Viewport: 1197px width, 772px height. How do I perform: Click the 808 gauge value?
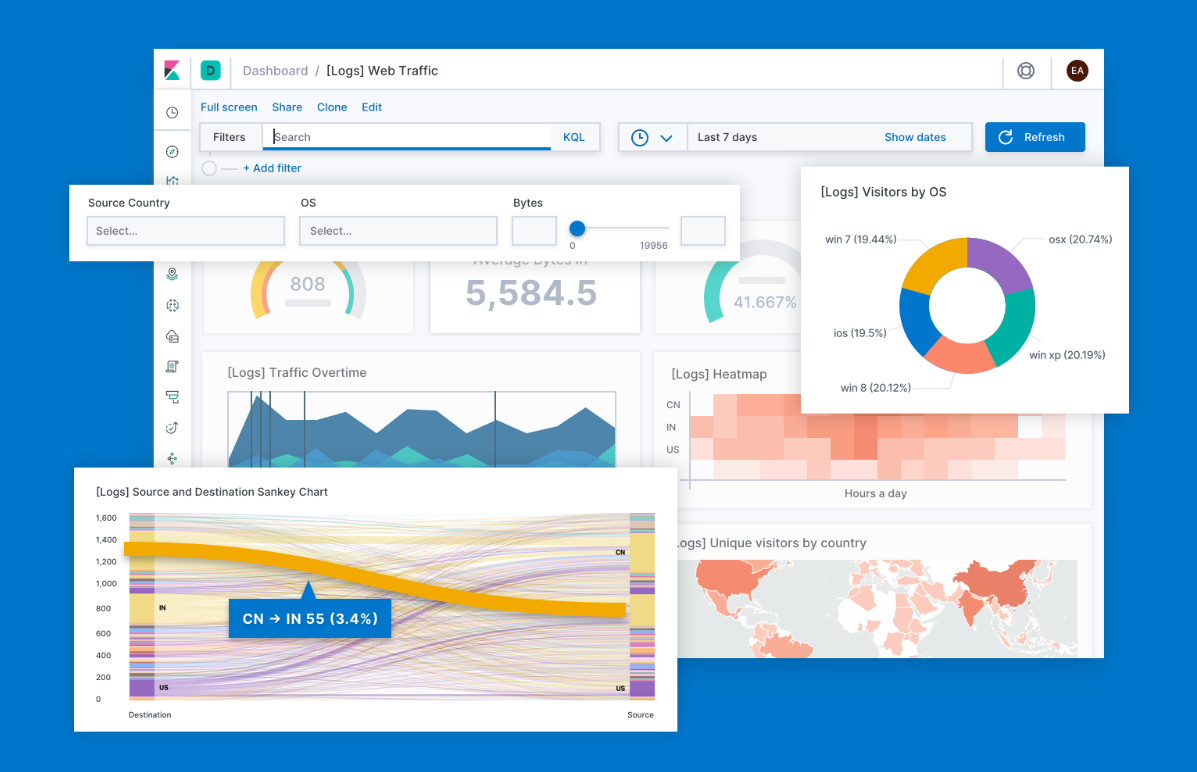click(308, 284)
